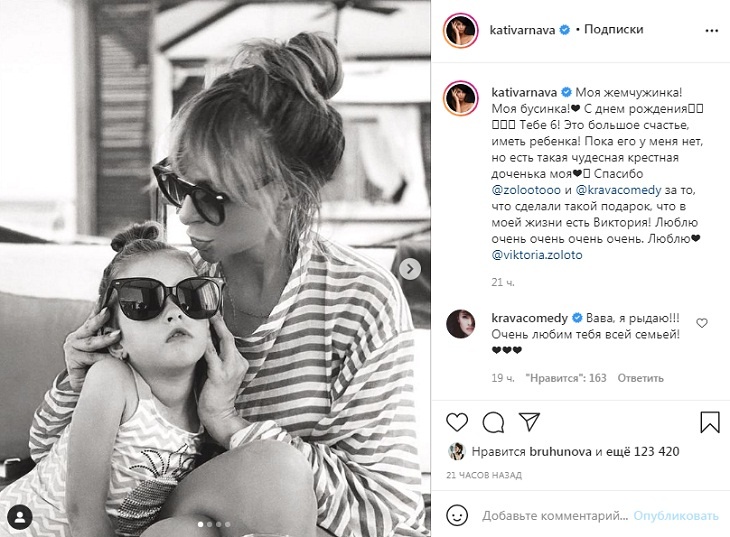This screenshot has height=537, width=730.
Task: Open @zolootooo mention link
Action: point(526,190)
